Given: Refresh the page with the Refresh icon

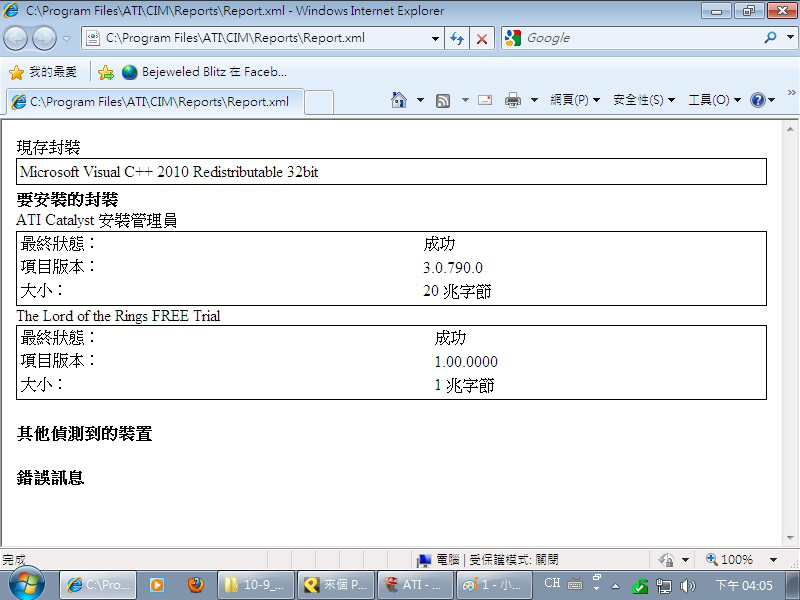Looking at the screenshot, I should 457,38.
